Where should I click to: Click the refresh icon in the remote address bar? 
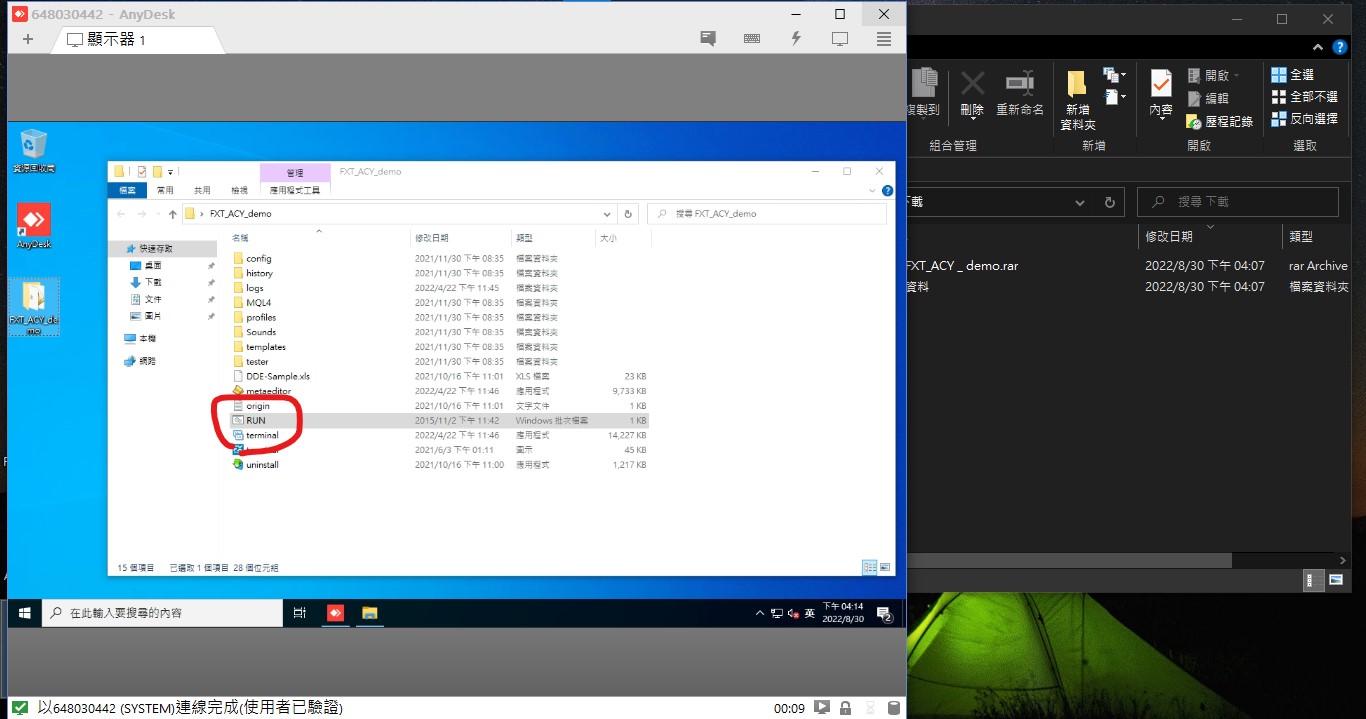[628, 213]
